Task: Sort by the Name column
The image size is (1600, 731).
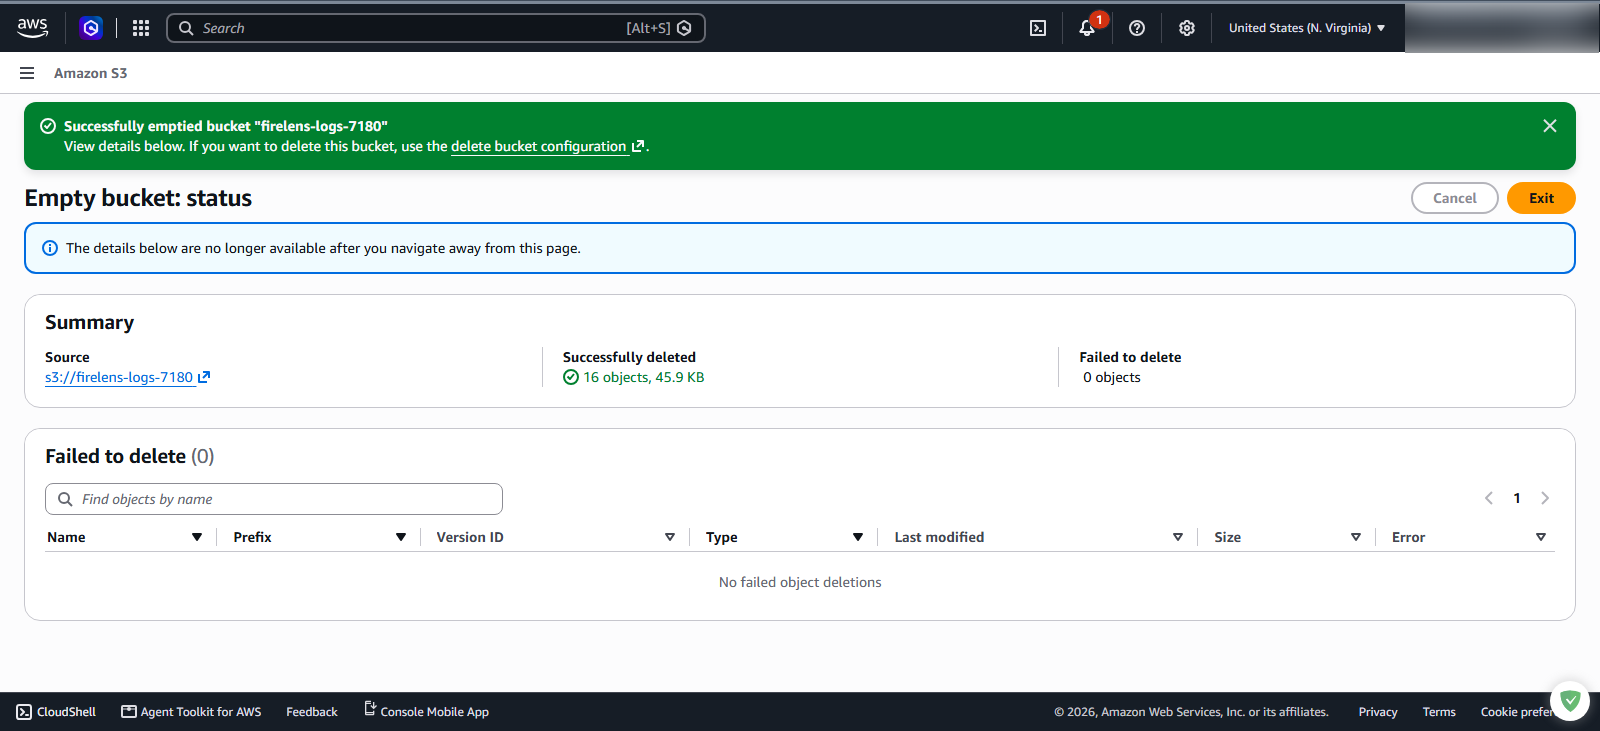Action: point(197,537)
